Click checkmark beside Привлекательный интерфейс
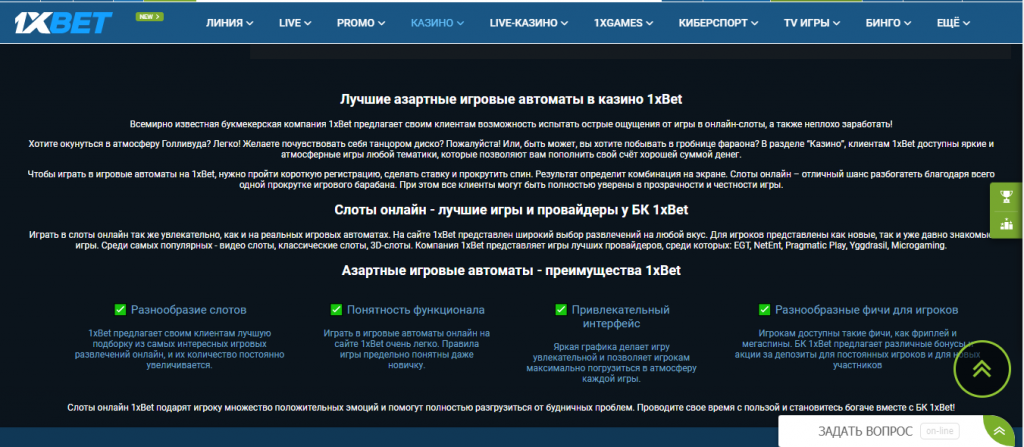The width and height of the screenshot is (1024, 447). pyautogui.click(x=560, y=310)
